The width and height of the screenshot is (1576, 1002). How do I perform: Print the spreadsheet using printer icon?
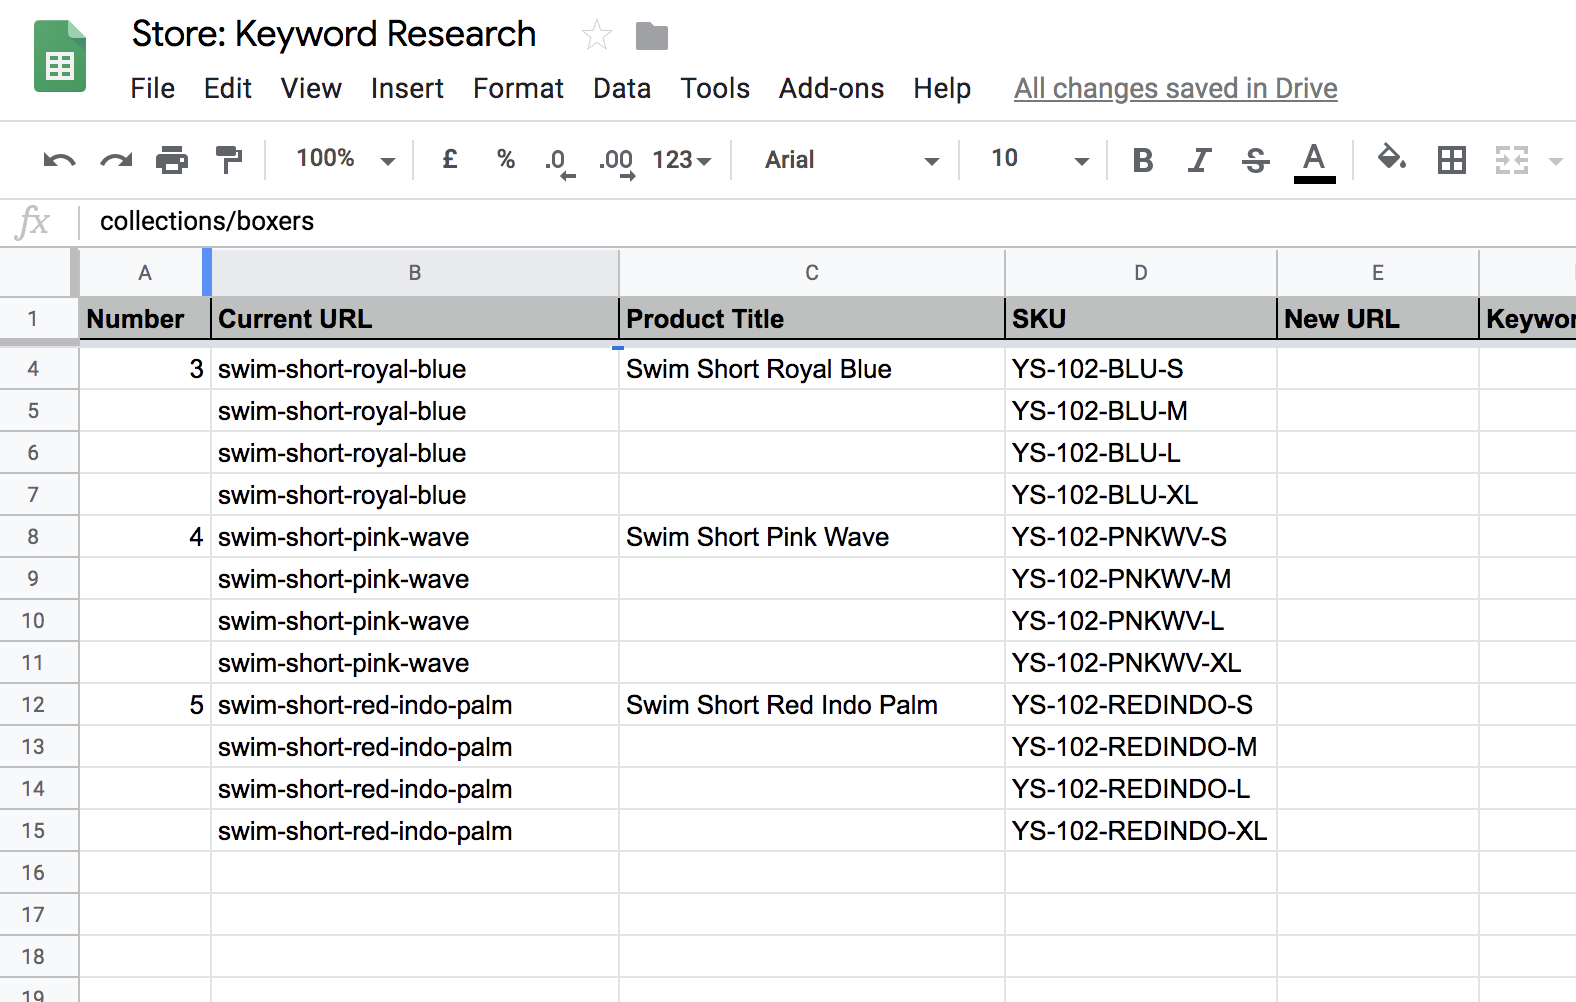click(x=172, y=160)
